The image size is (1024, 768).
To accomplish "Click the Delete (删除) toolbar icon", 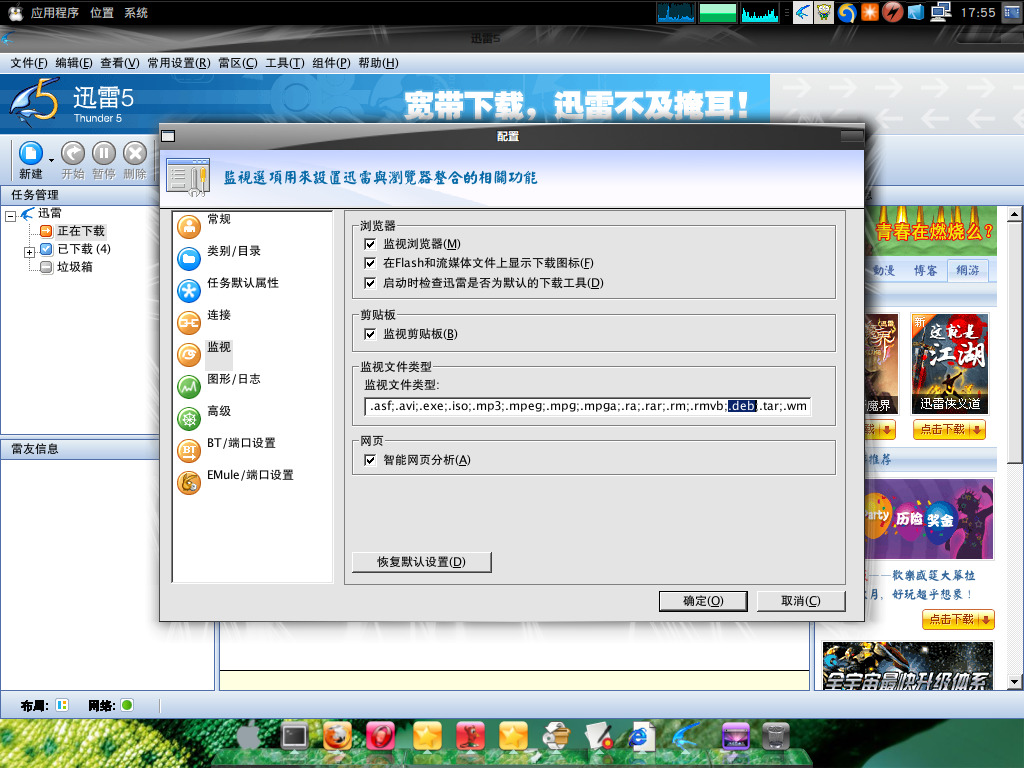I will pyautogui.click(x=135, y=153).
